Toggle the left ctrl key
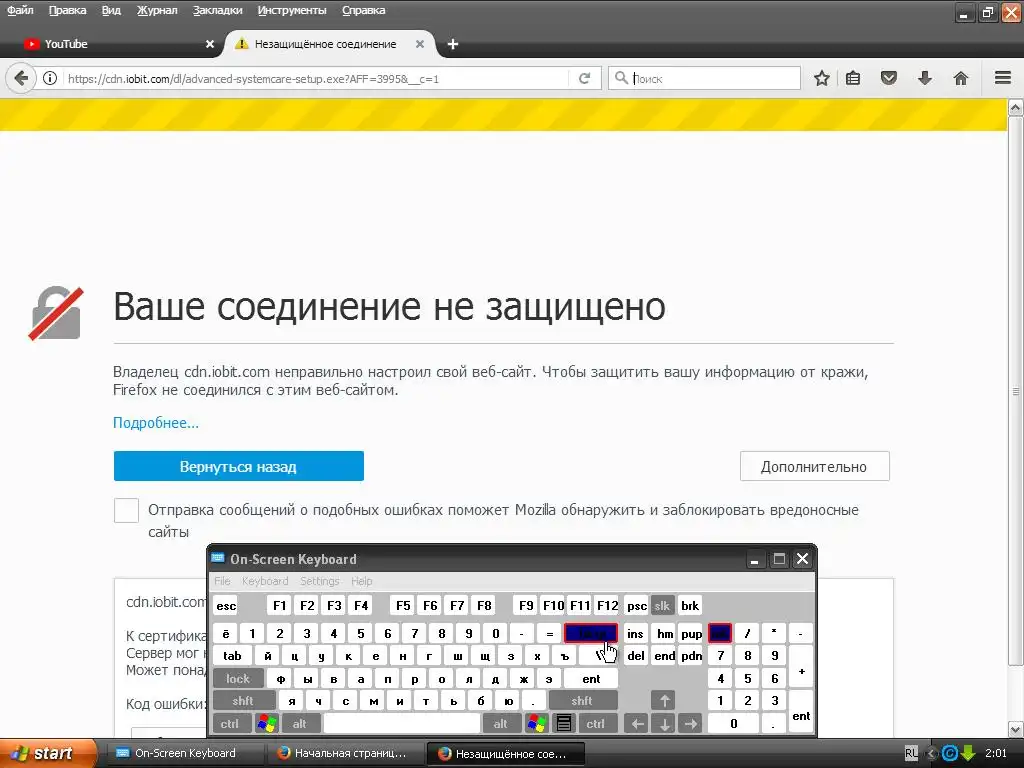Viewport: 1024px width, 768px height. click(x=230, y=723)
